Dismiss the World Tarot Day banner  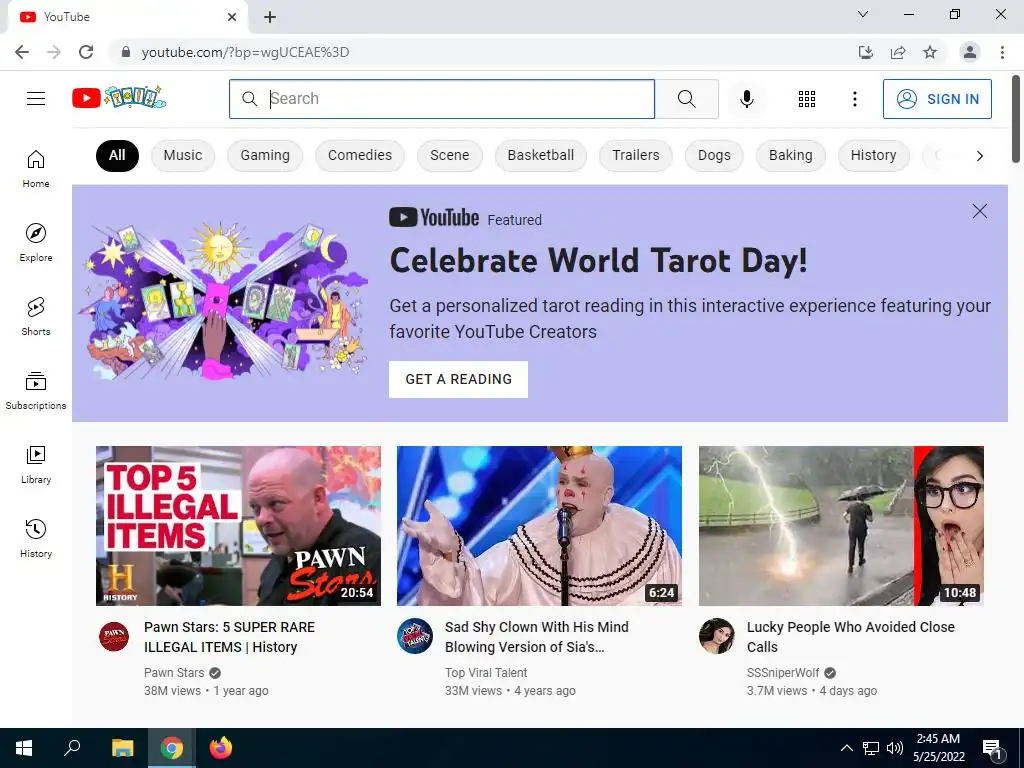980,211
